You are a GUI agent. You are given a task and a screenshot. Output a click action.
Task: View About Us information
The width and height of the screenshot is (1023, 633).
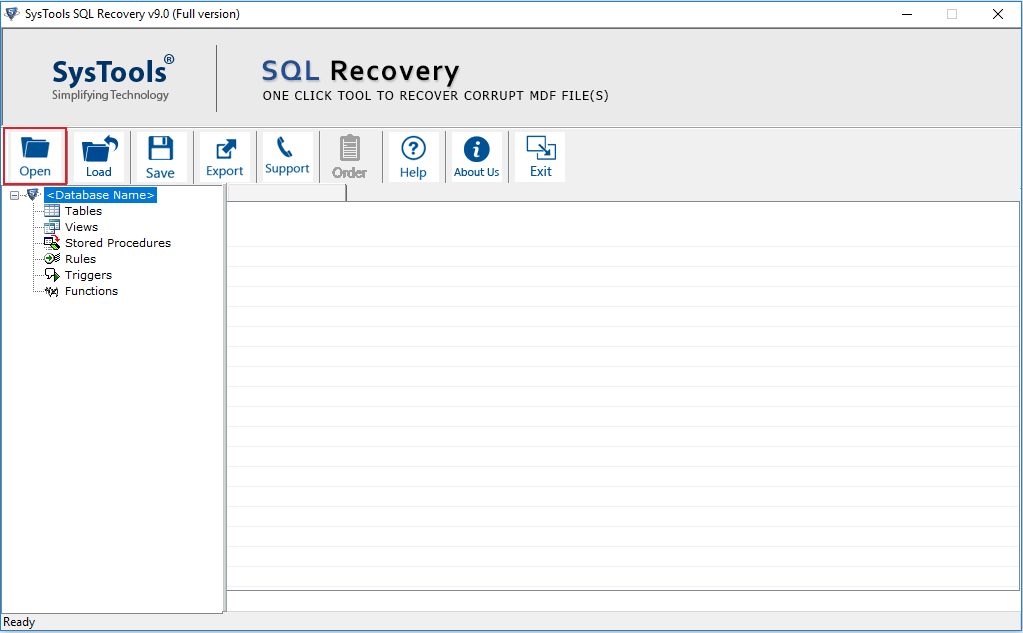[x=476, y=155]
